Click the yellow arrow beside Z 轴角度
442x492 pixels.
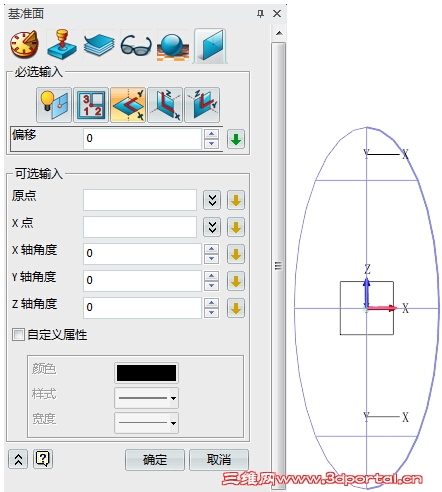click(x=236, y=308)
